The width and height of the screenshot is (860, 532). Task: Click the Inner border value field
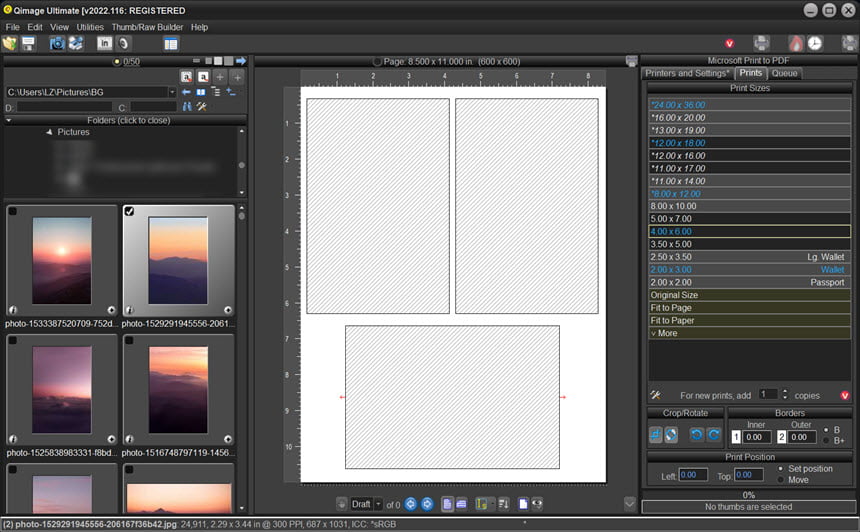pyautogui.click(x=757, y=437)
